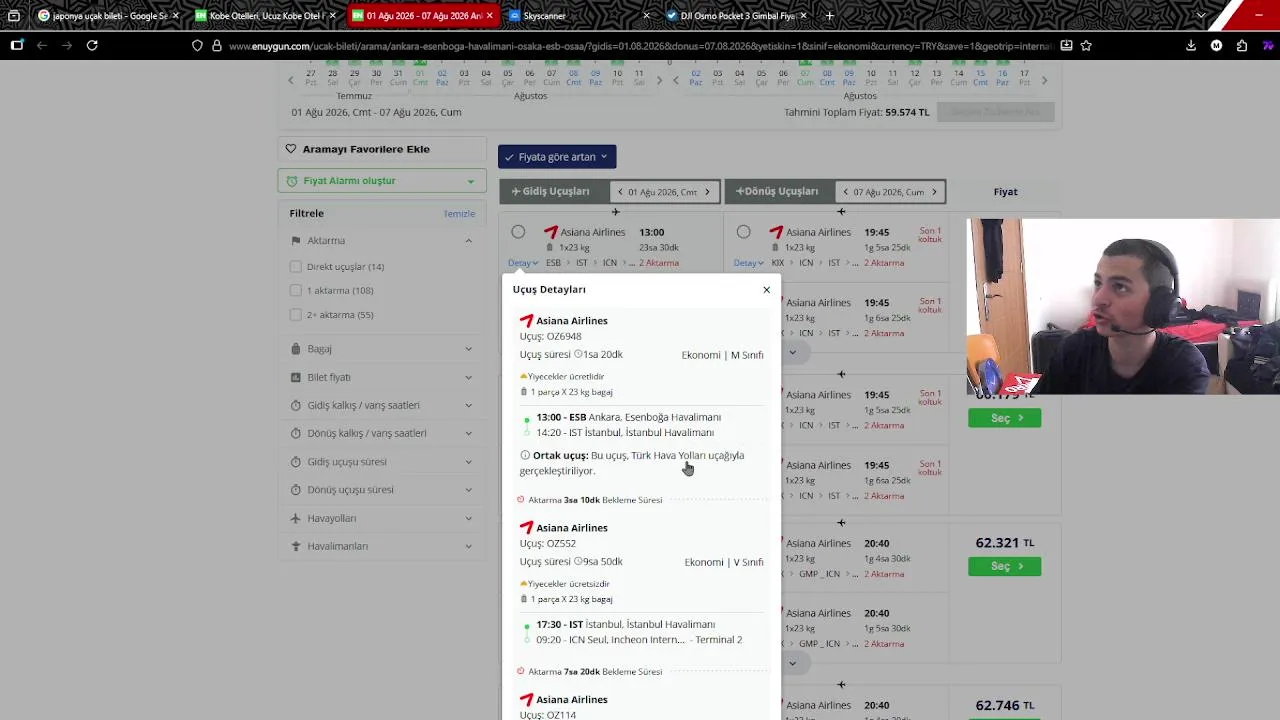Image resolution: width=1280 pixels, height=720 pixels.
Task: Go back using browser back arrow
Action: [x=42, y=46]
